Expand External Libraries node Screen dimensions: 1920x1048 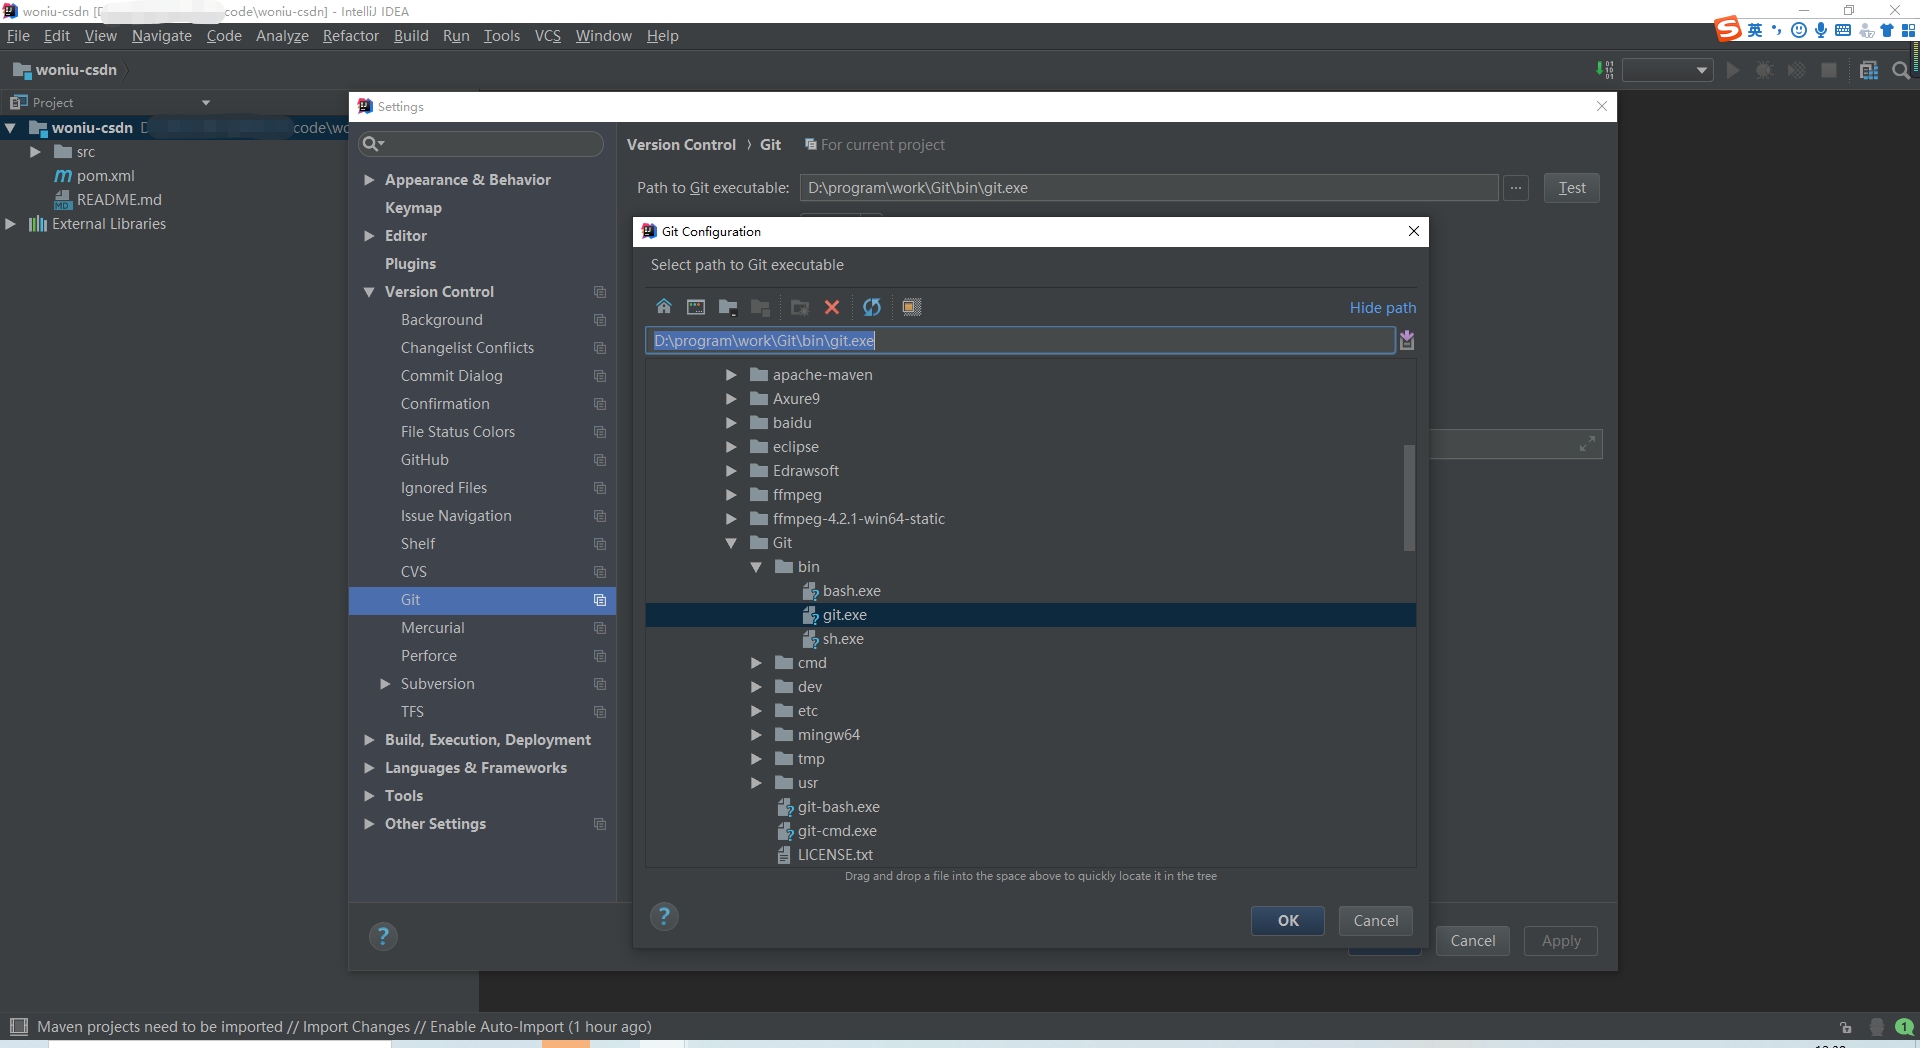[10, 224]
